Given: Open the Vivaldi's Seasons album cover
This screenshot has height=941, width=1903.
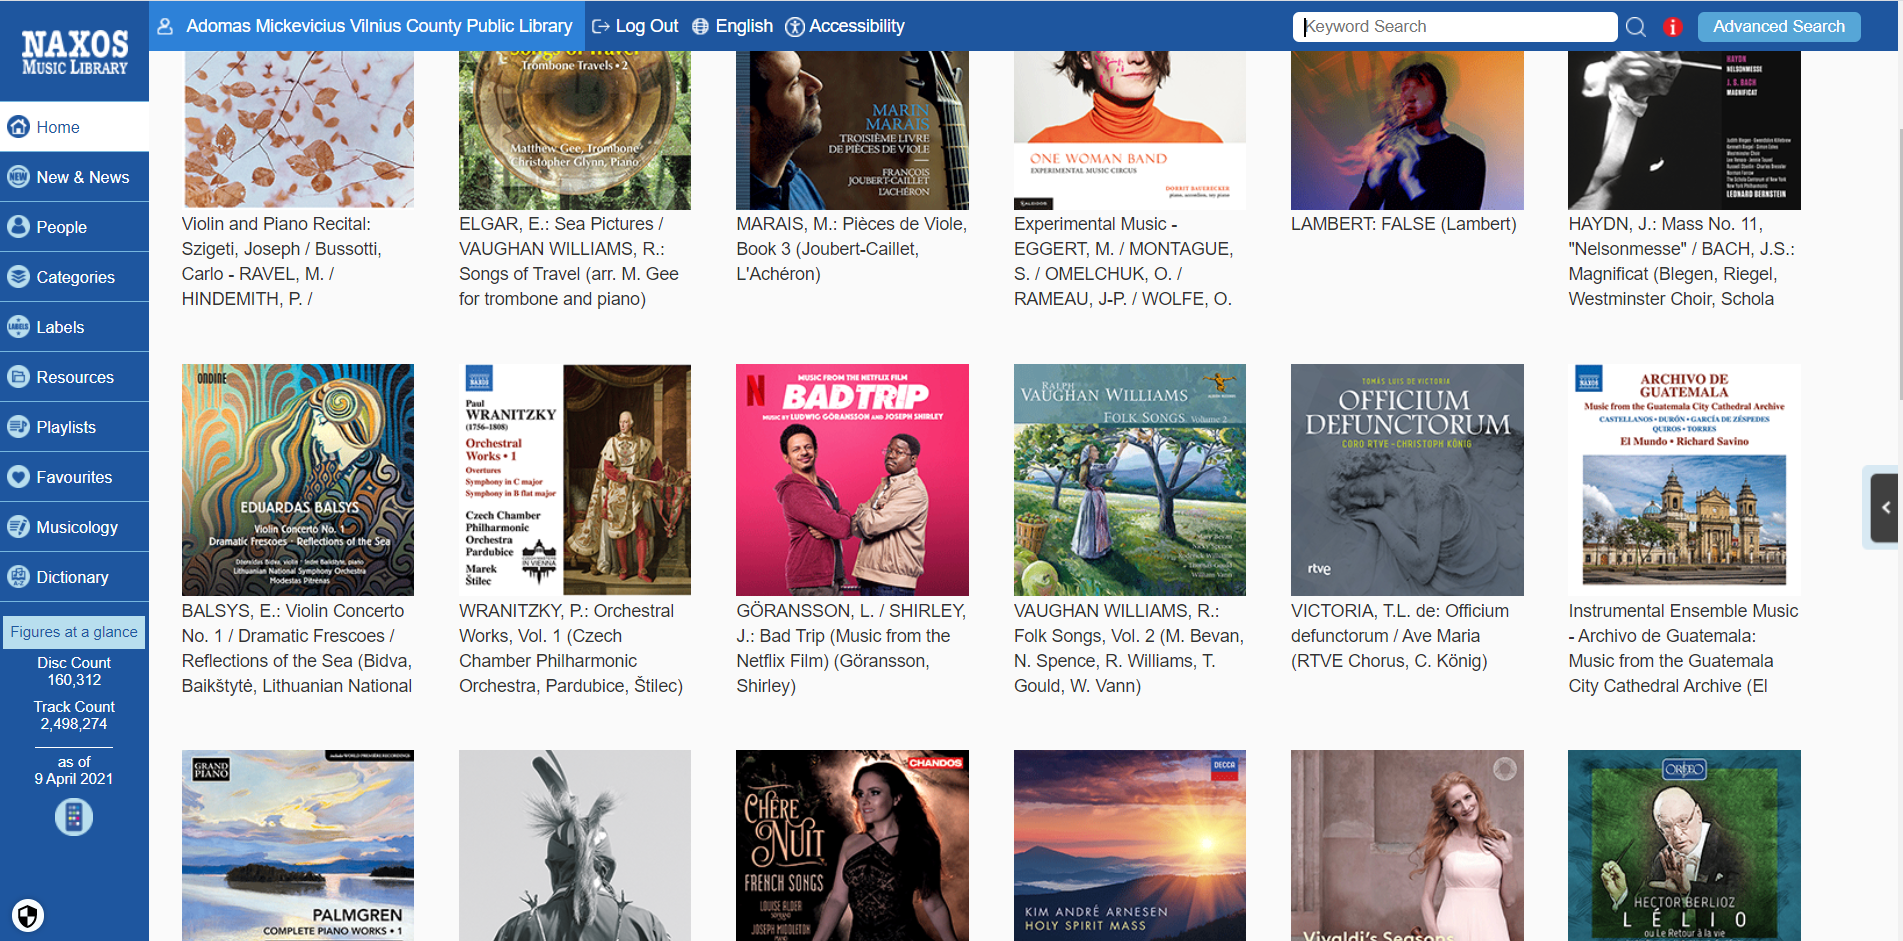Looking at the screenshot, I should tap(1407, 846).
